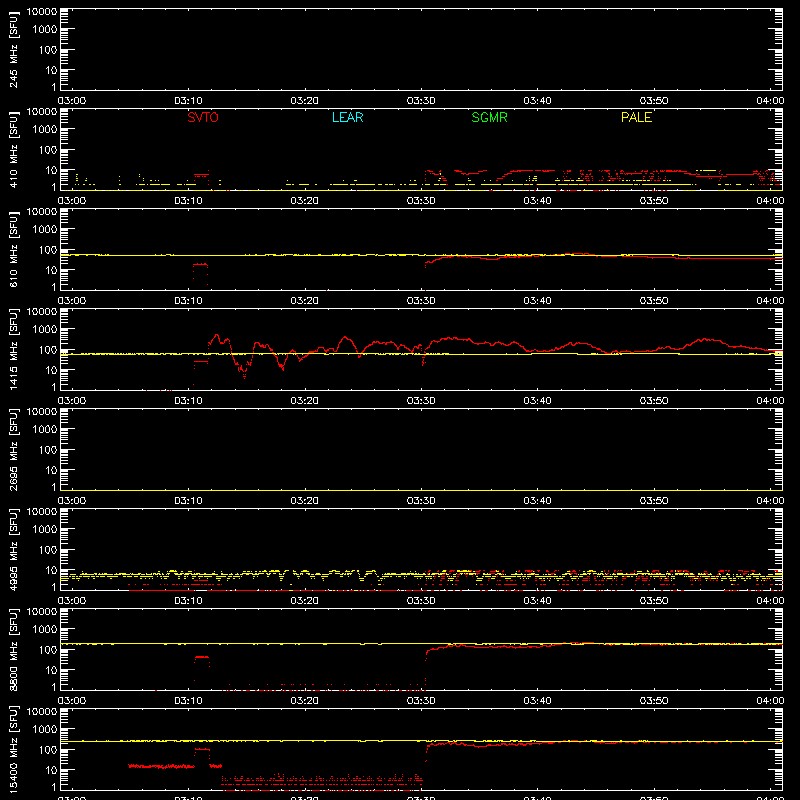The width and height of the screenshot is (800, 800).
Task: Click 03:20 tick under the 610 MHz panel
Action: coord(305,301)
